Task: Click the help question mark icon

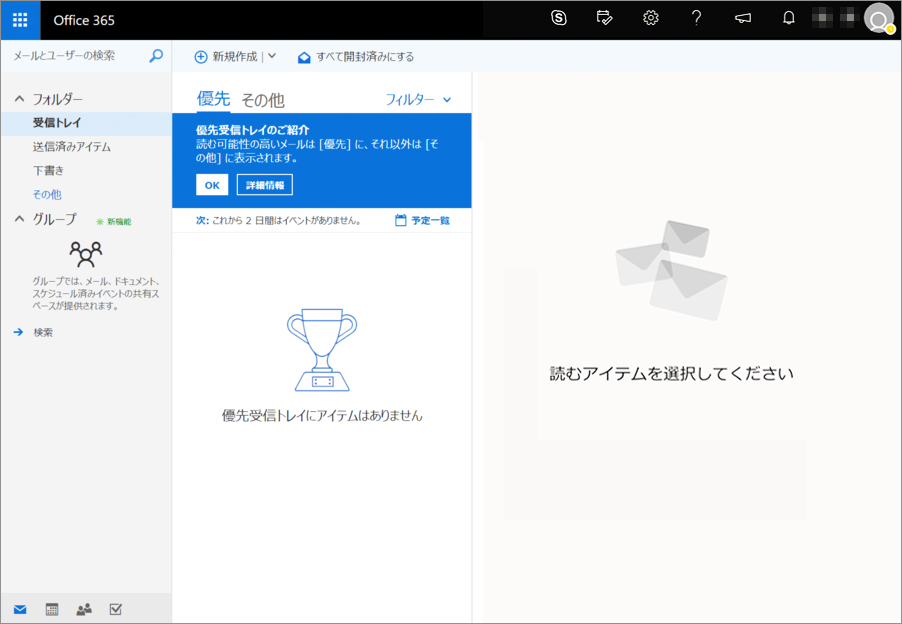Action: 697,18
